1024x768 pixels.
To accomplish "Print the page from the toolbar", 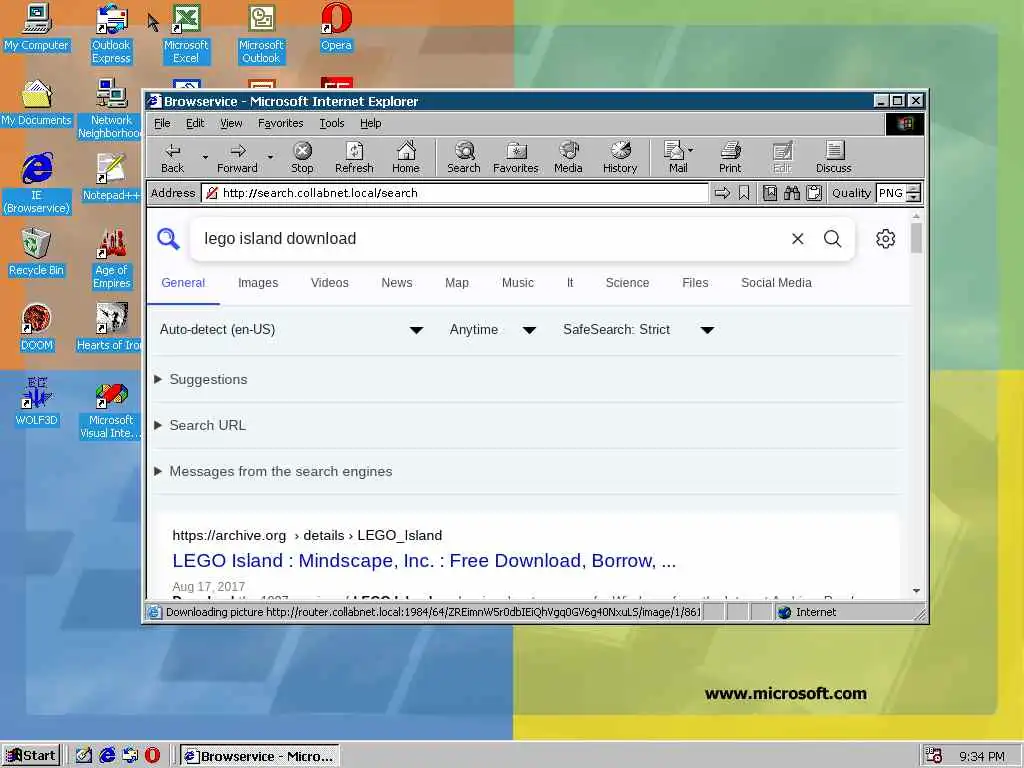I will coord(730,158).
